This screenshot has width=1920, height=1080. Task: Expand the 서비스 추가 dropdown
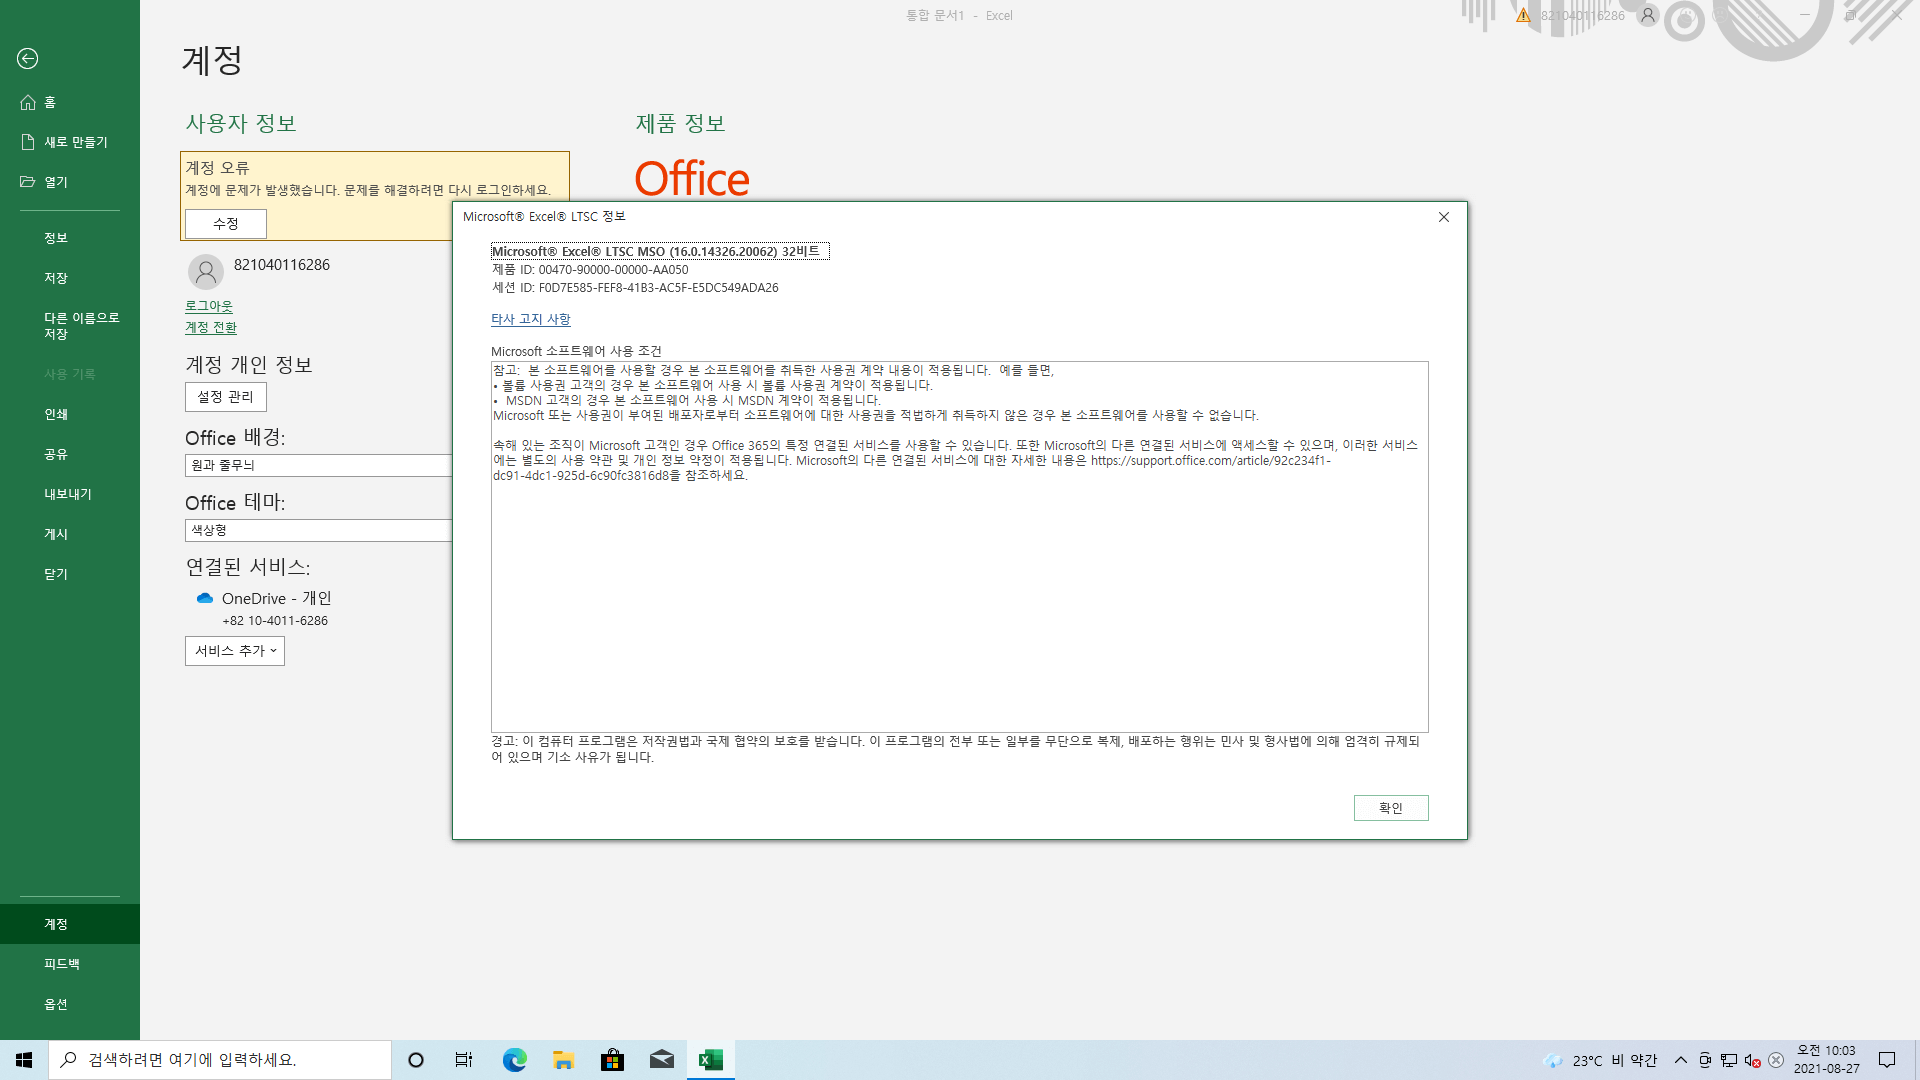pyautogui.click(x=235, y=651)
